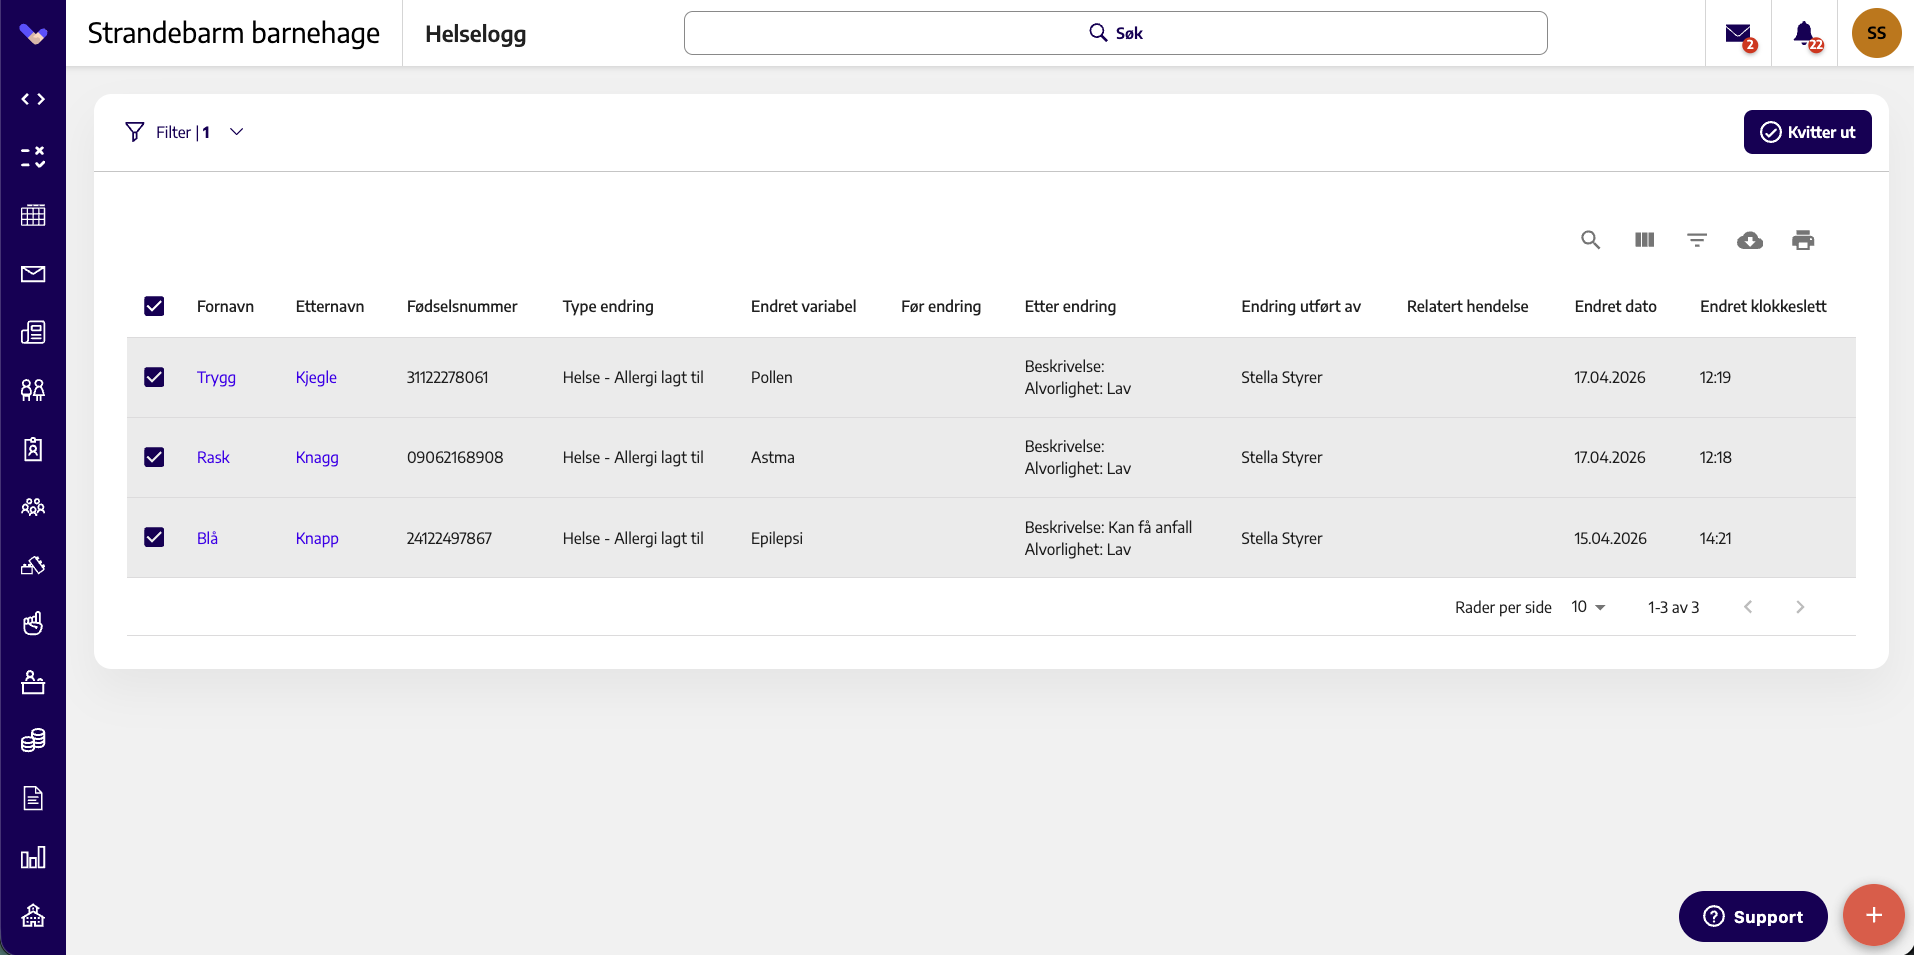Open the view columns icon
Image resolution: width=1914 pixels, height=955 pixels.
tap(1644, 240)
